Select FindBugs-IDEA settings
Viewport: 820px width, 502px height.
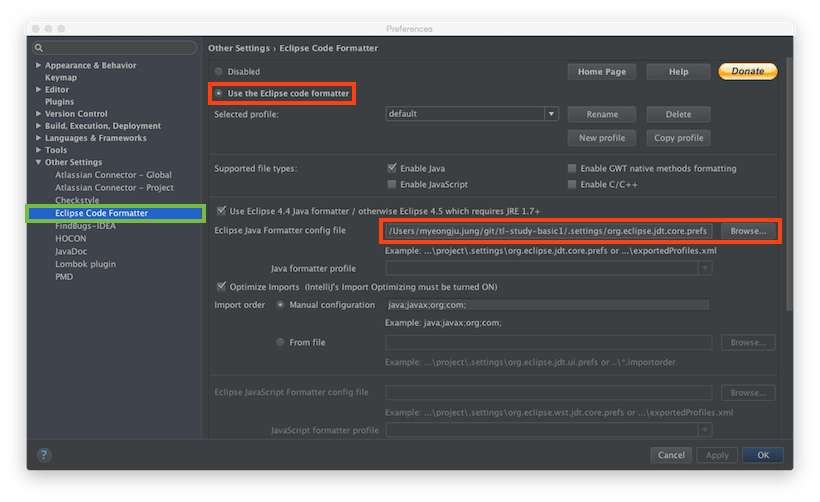point(85,226)
